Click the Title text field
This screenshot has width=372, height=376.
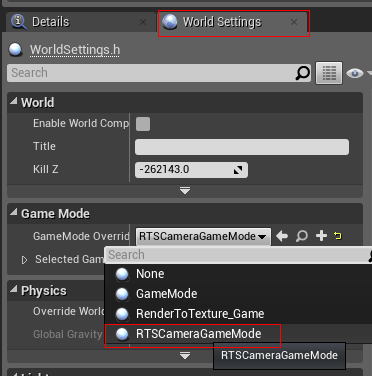pos(242,147)
